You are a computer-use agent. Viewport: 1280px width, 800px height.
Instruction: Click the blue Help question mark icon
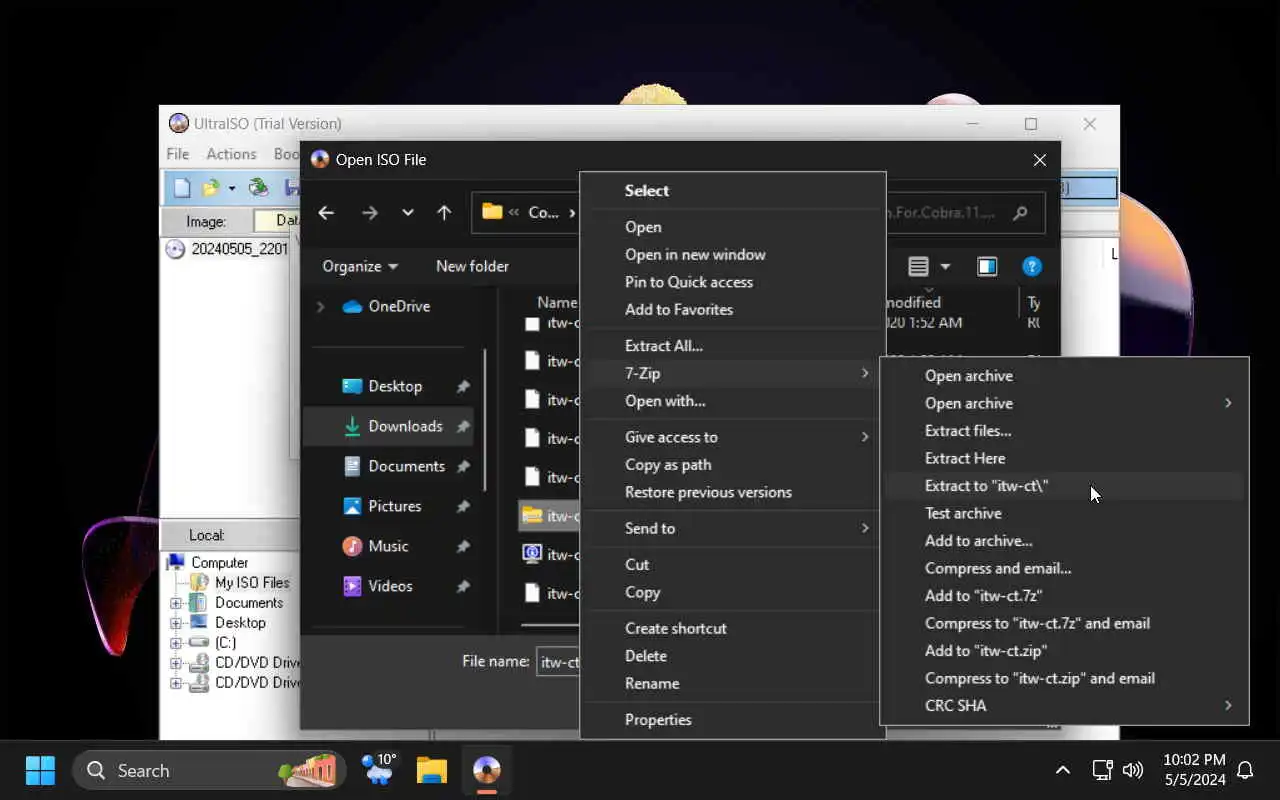[x=1032, y=266]
